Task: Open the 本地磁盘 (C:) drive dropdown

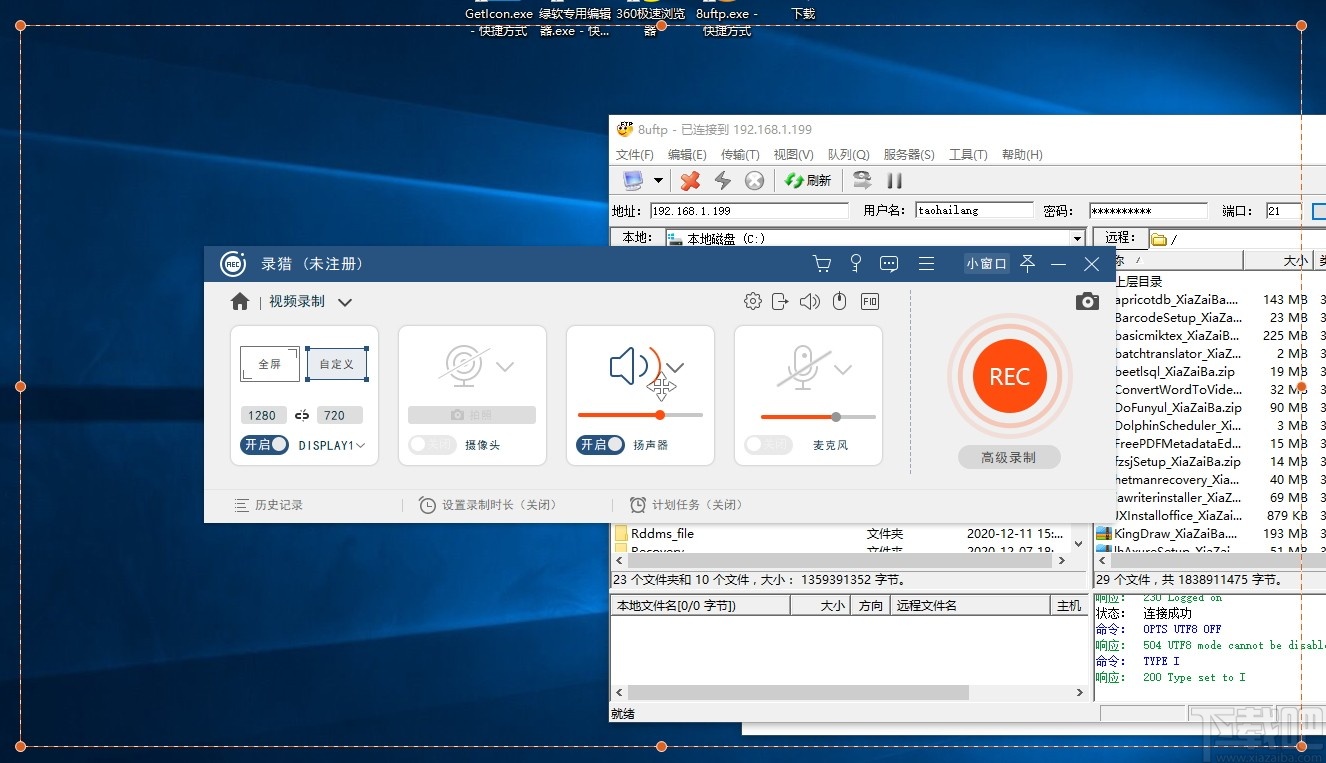Action: click(1077, 237)
